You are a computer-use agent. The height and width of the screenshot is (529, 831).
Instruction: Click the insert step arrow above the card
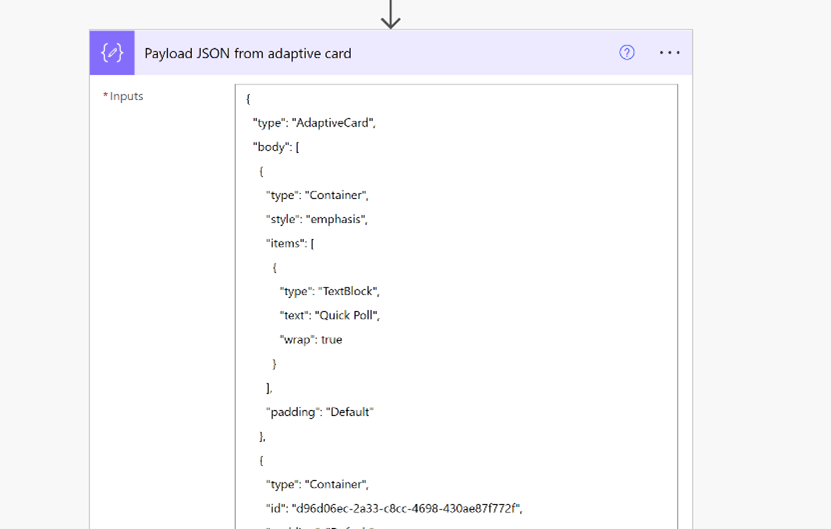(x=391, y=14)
